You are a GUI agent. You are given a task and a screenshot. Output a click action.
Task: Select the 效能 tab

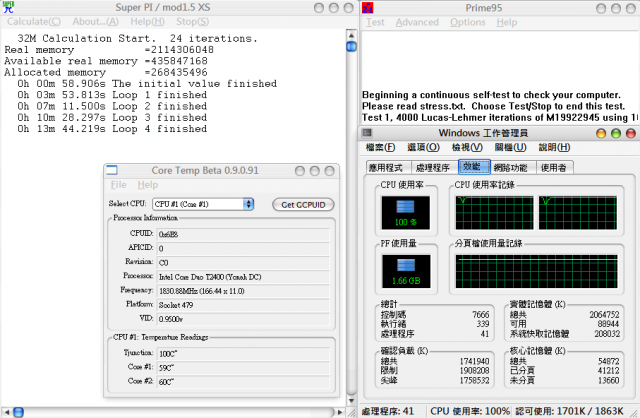(x=474, y=167)
